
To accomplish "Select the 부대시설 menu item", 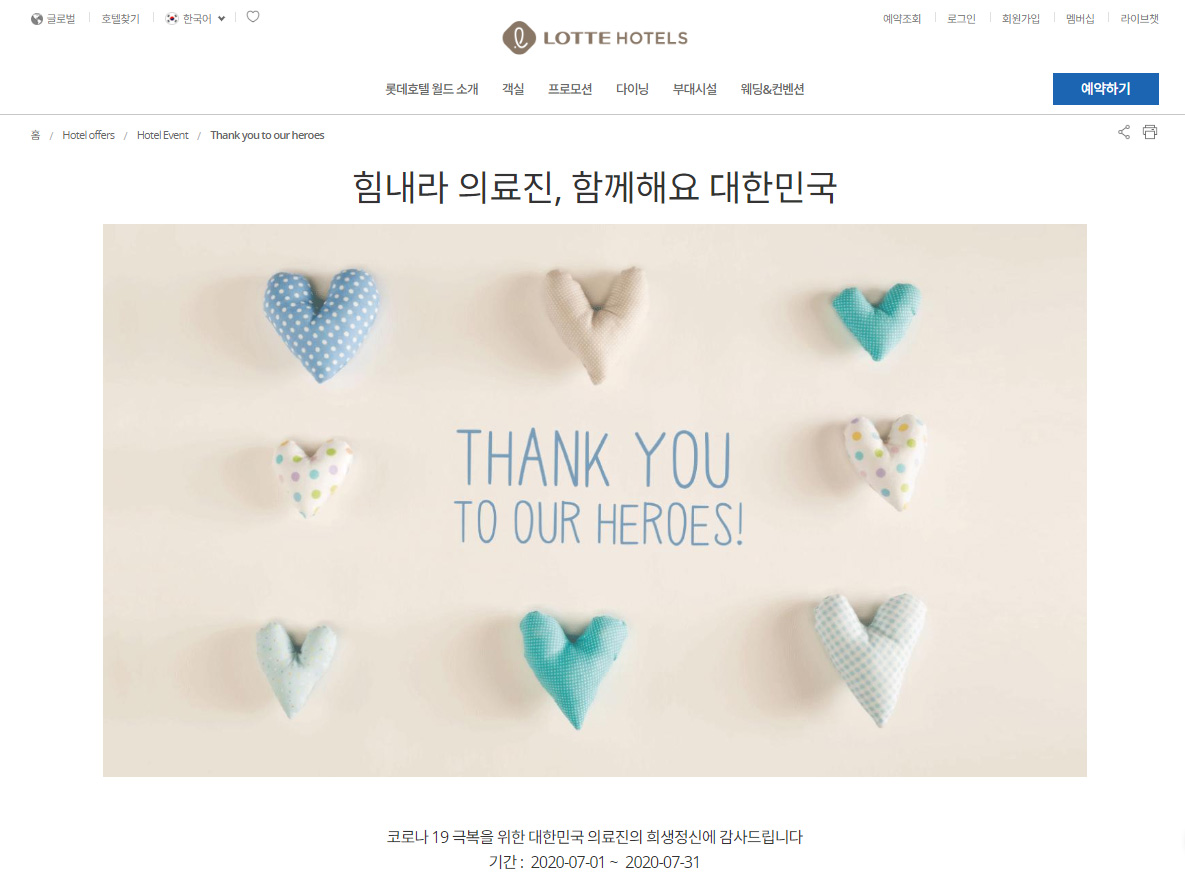I will pyautogui.click(x=695, y=89).
